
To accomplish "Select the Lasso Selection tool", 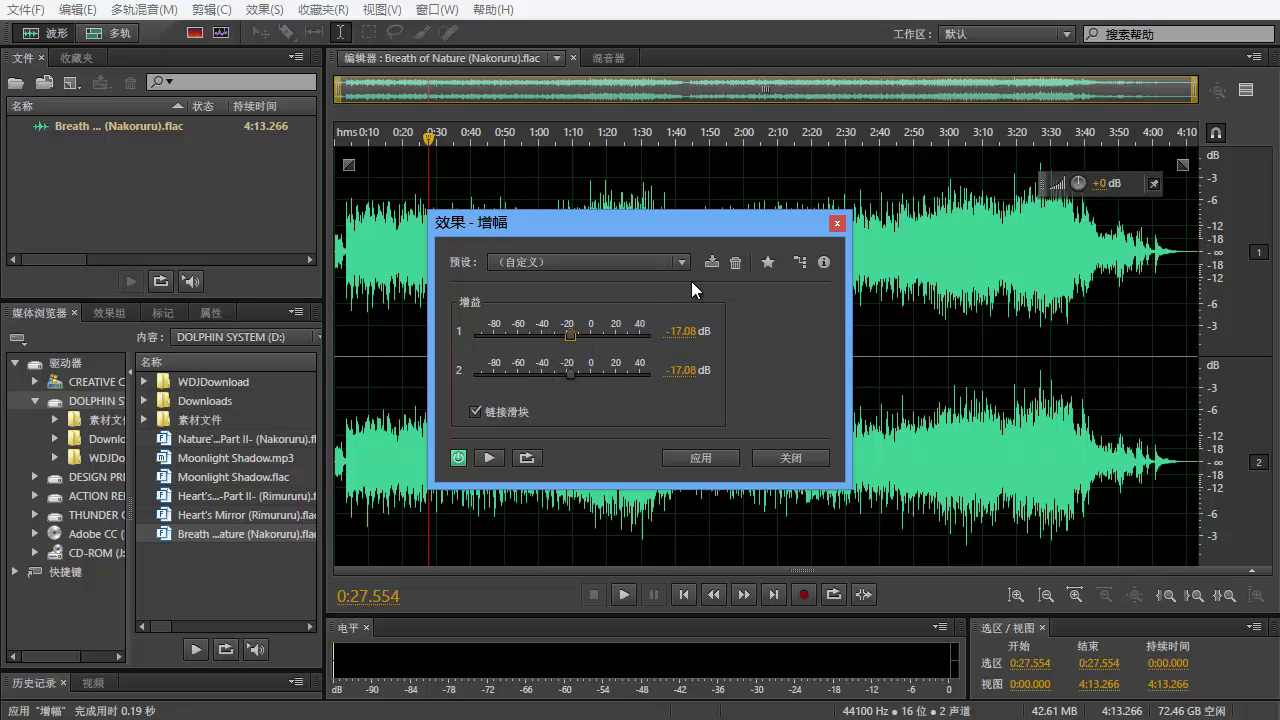I will (395, 33).
